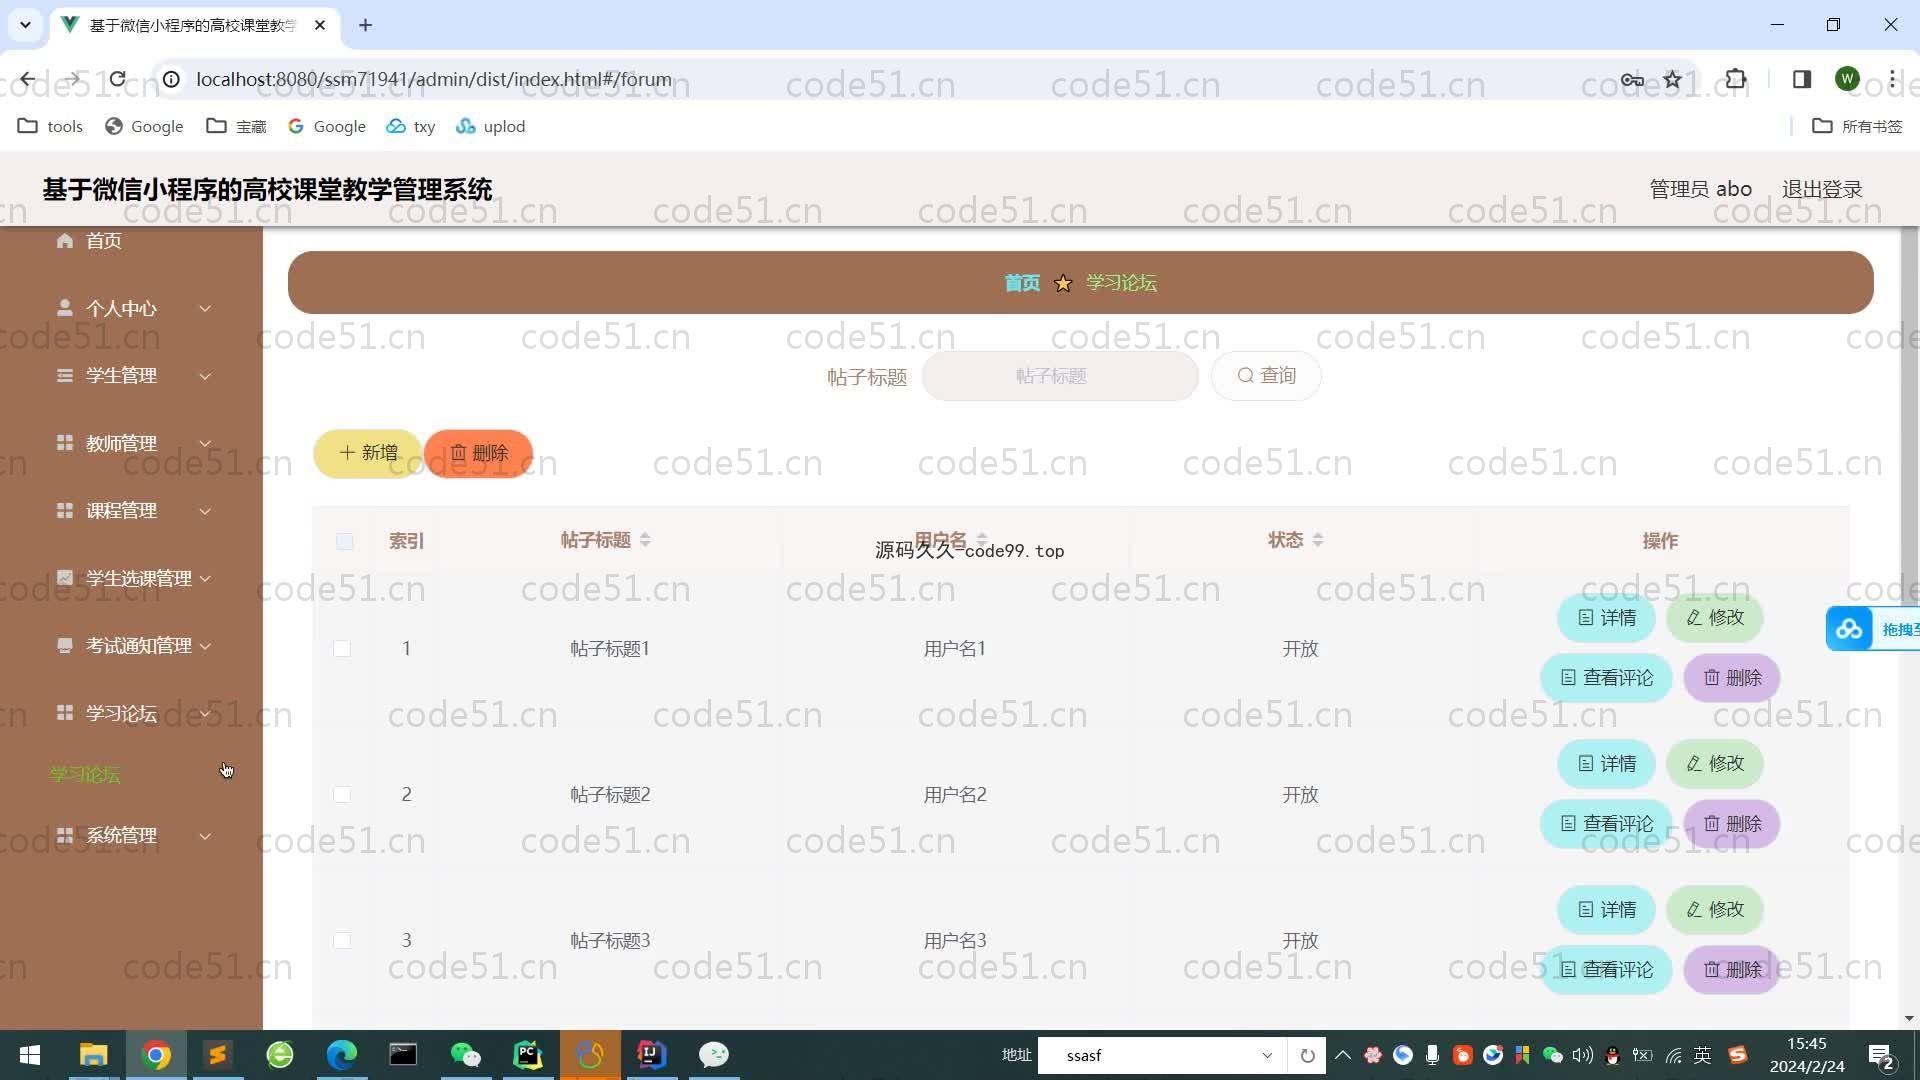Click the 管理员 abo account label
Viewport: 1920px width, 1080px height.
coord(1700,189)
